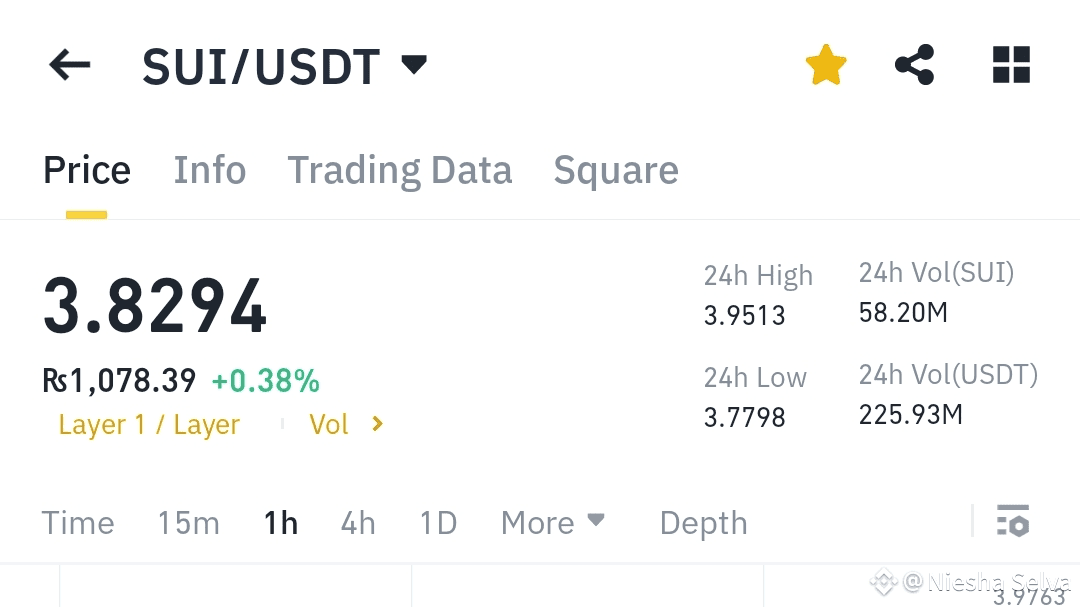Select the Price tab
Viewport: 1080px width, 607px height.
(x=87, y=169)
